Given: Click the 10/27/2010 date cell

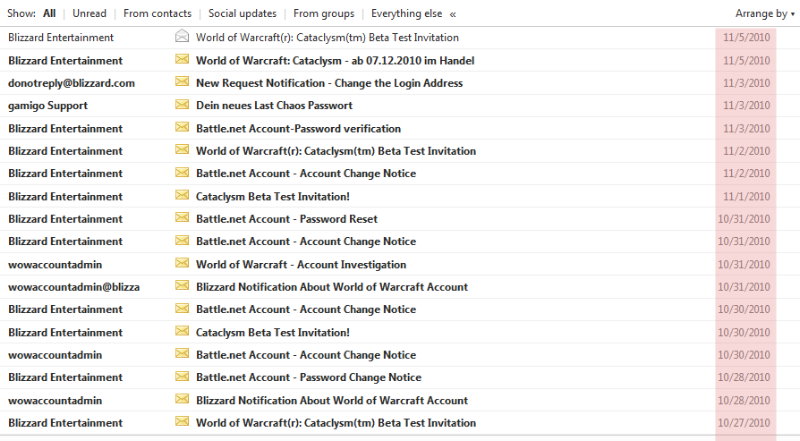Looking at the screenshot, I should click(x=743, y=423).
